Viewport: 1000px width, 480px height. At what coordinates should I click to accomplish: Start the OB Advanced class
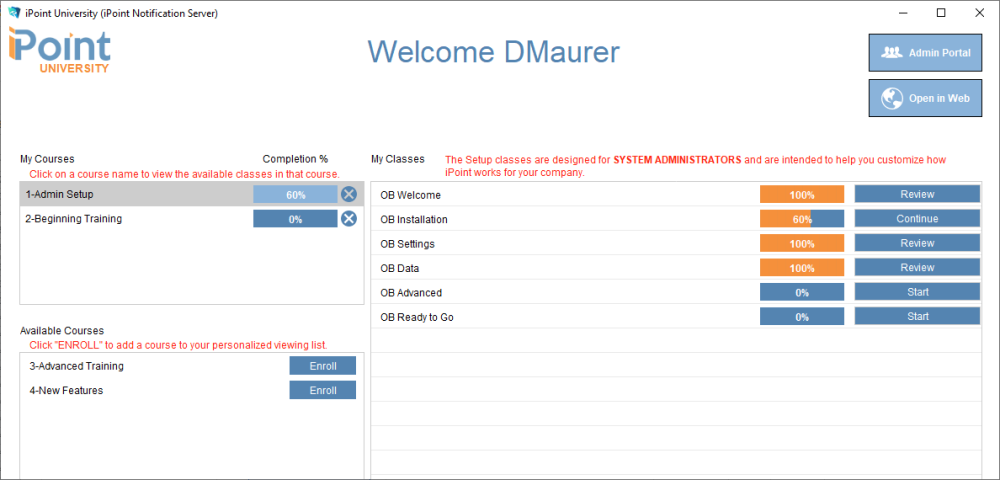point(917,292)
